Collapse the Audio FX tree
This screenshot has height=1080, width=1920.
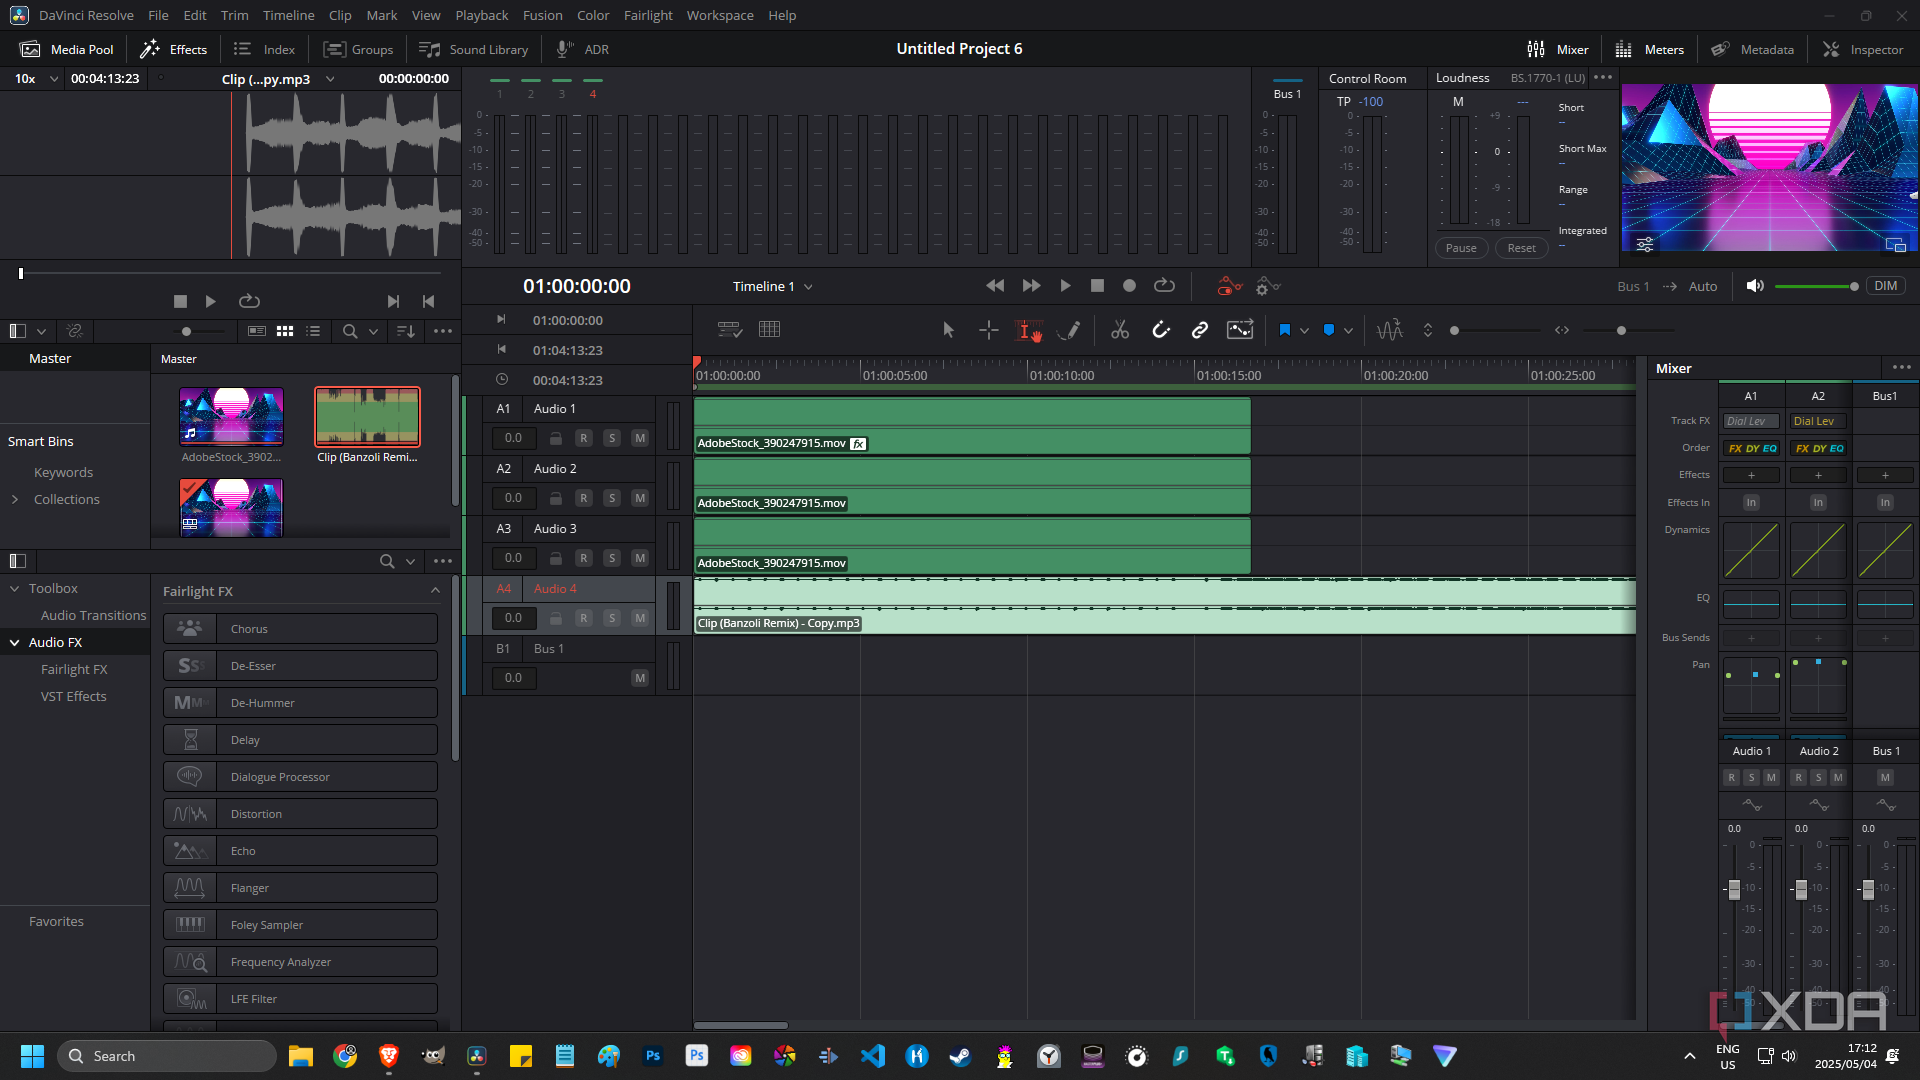tap(15, 642)
